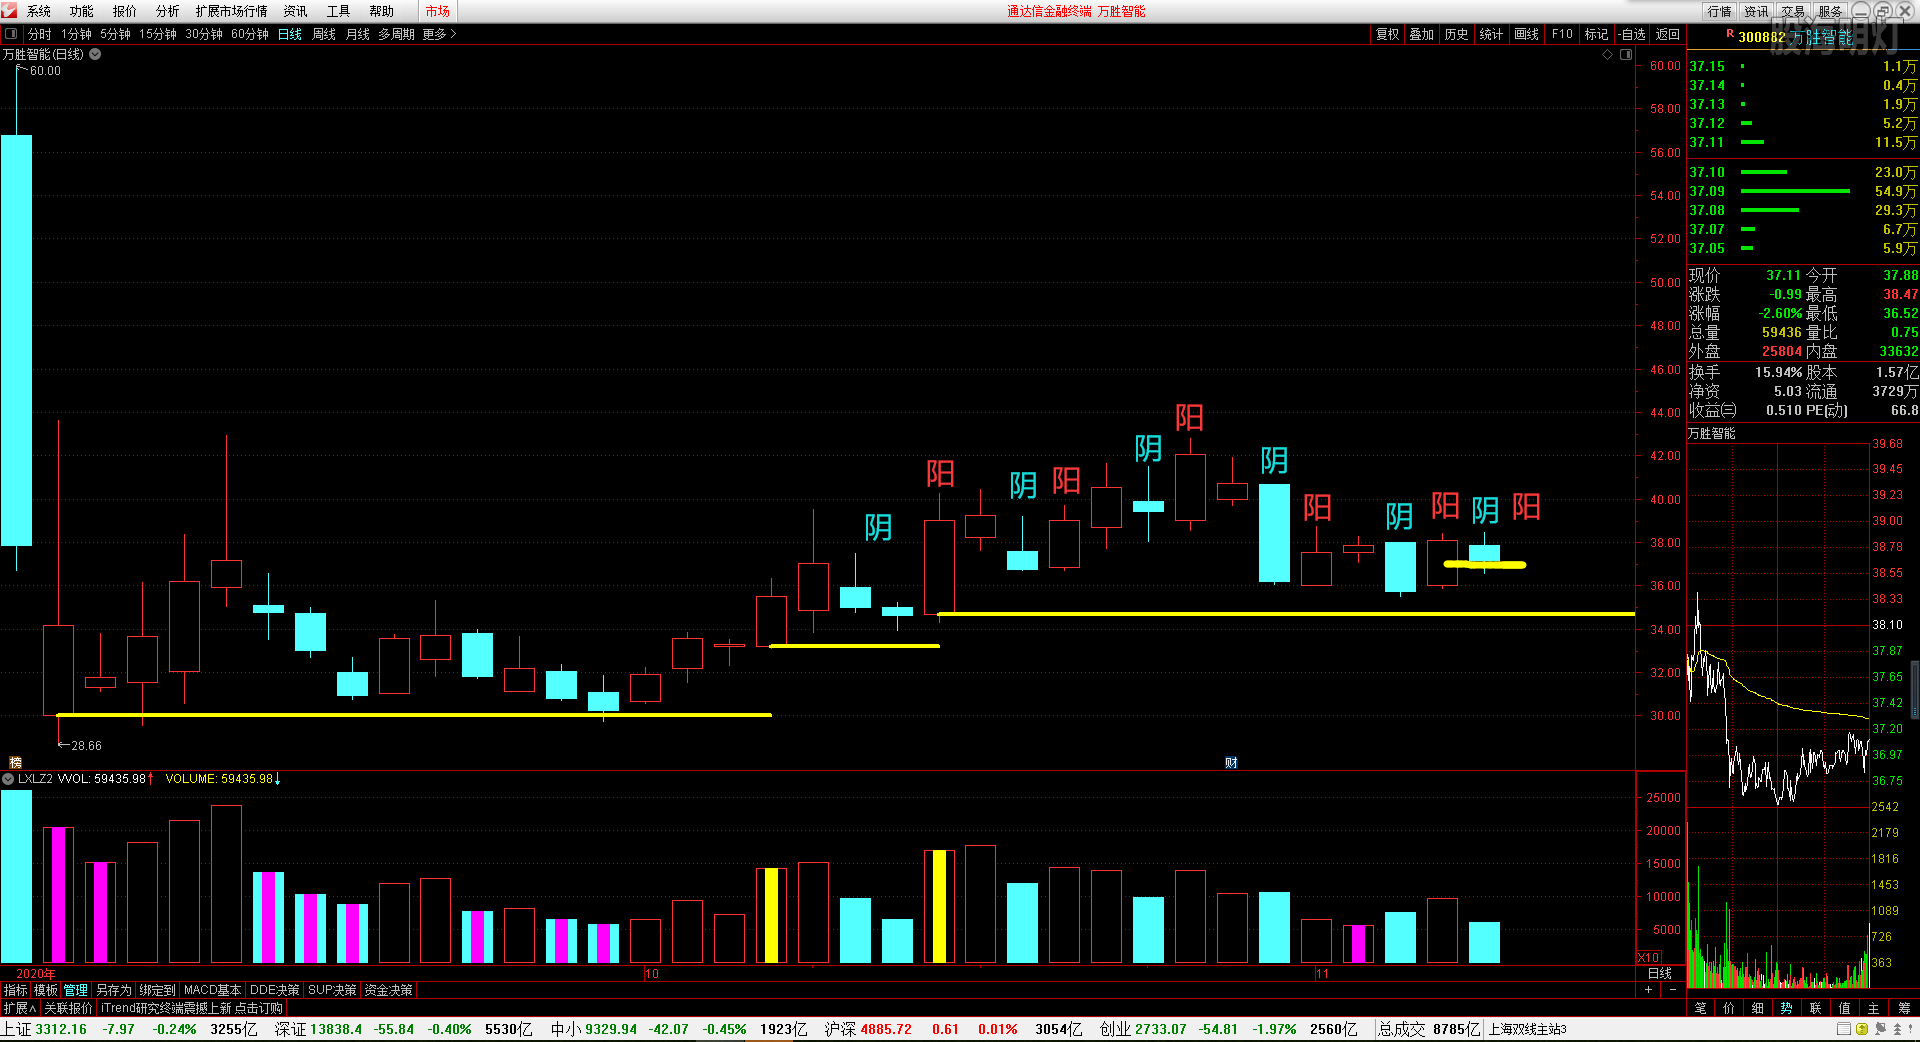Open the chart title dropdown circle icon
Screen dimensions: 1920x1042
click(95, 54)
